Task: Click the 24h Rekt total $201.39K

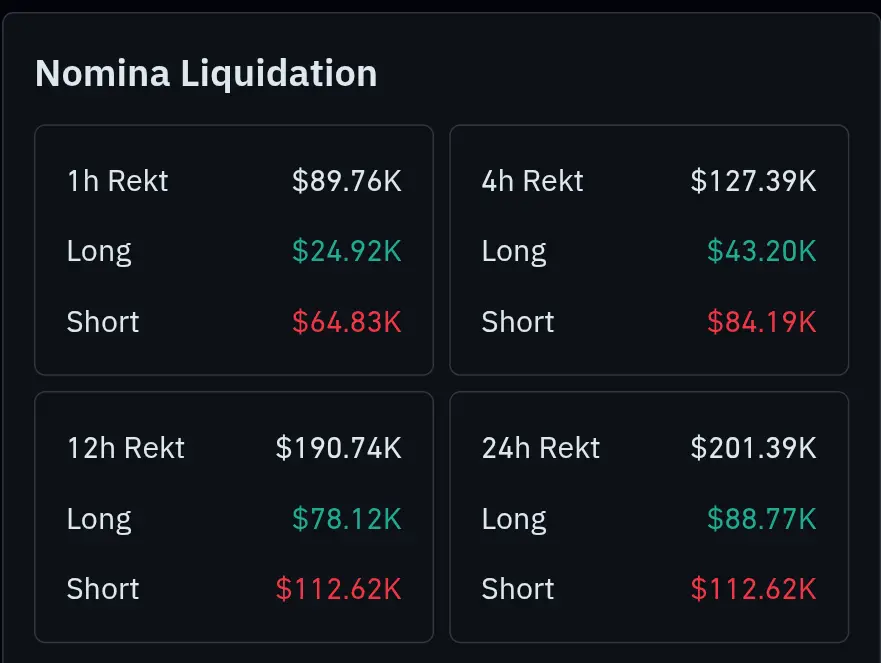Action: (753, 448)
